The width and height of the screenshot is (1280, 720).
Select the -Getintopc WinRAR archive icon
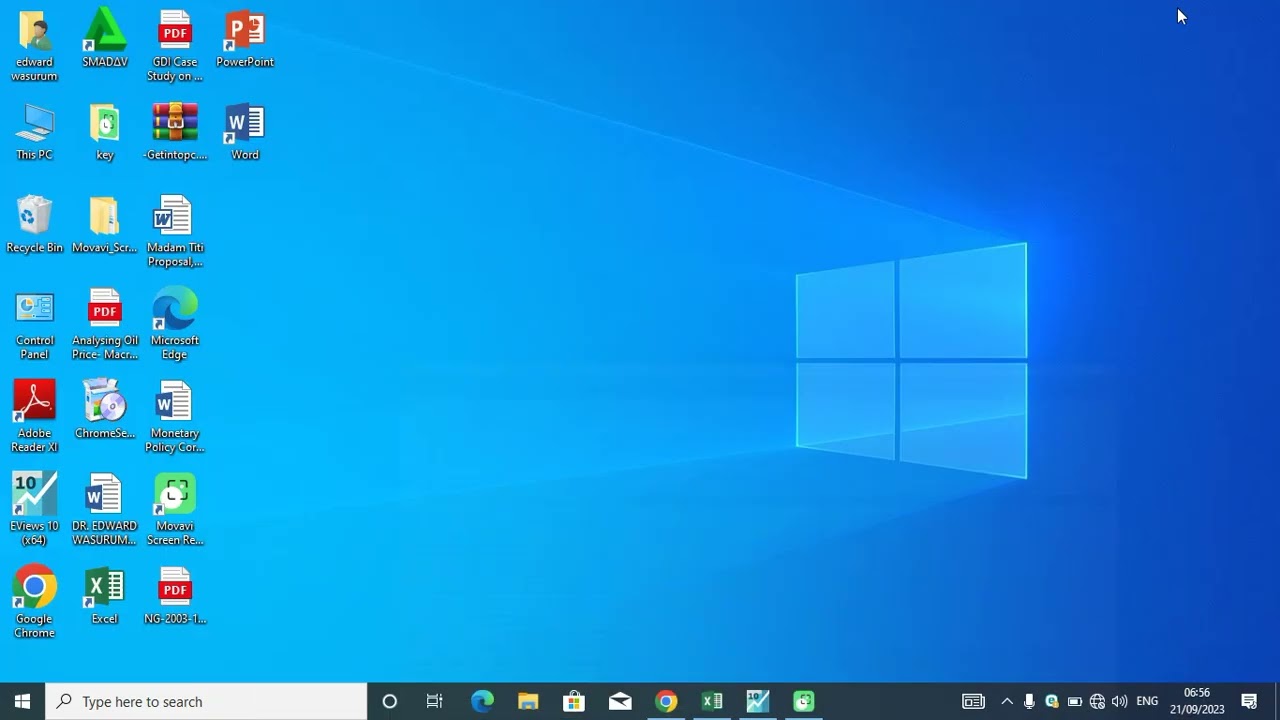click(175, 132)
